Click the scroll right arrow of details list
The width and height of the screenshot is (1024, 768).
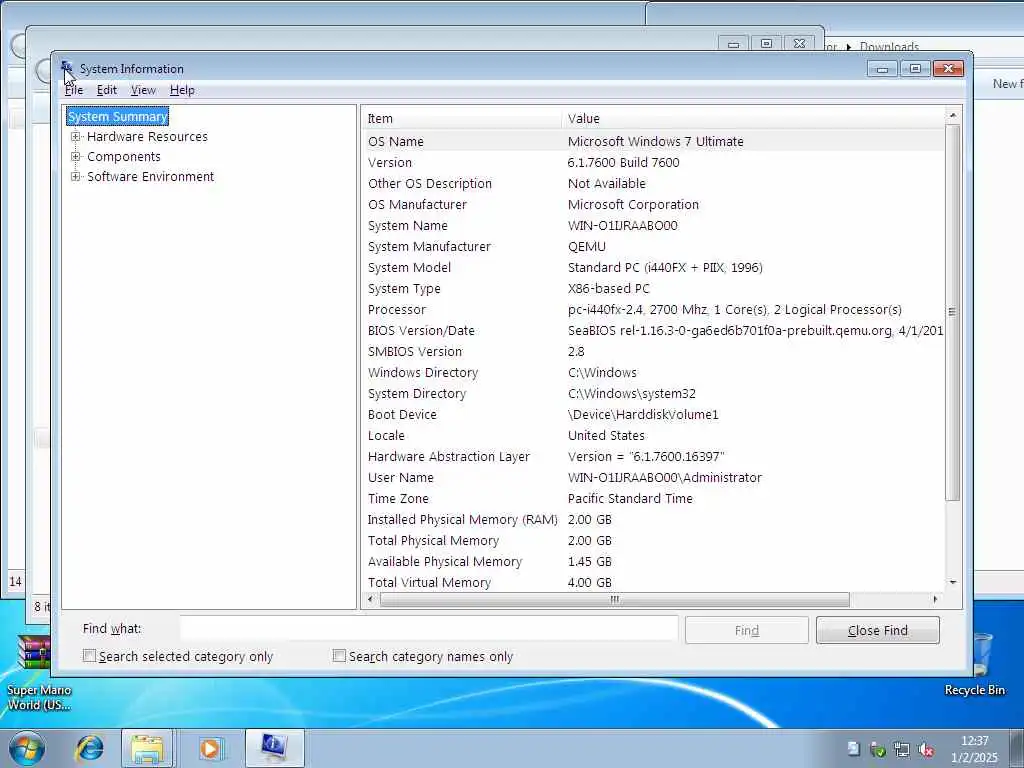coord(935,599)
